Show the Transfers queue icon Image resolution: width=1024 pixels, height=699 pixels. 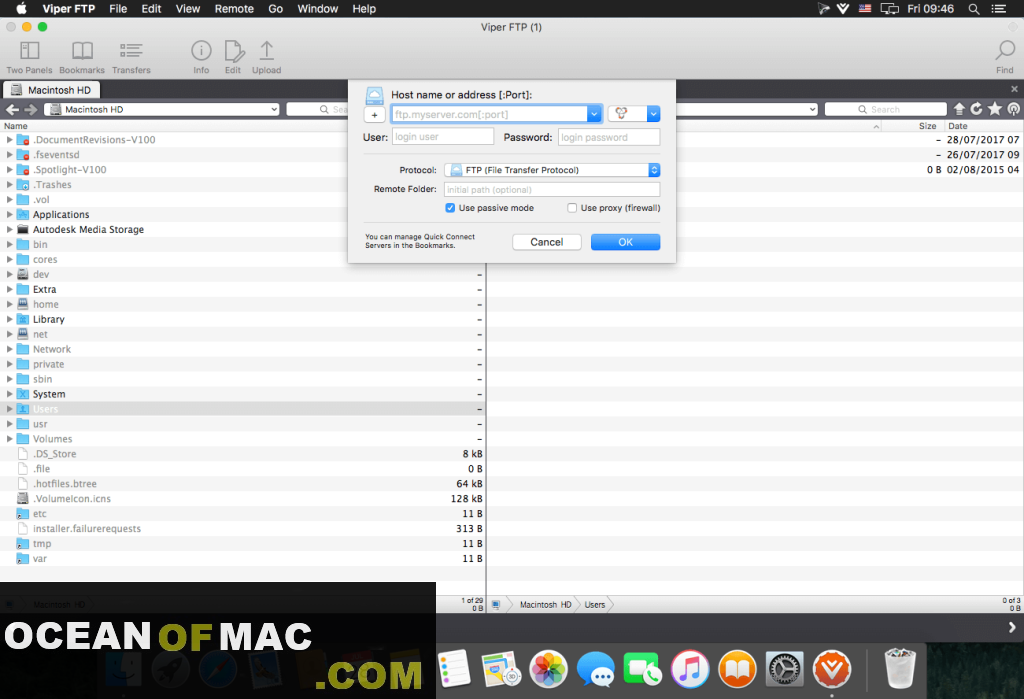(131, 51)
